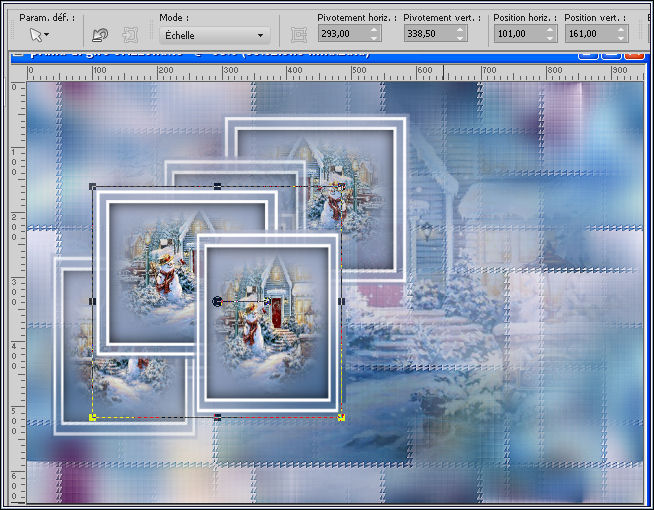Click the rotation handle at pivot line end

pos(267,301)
